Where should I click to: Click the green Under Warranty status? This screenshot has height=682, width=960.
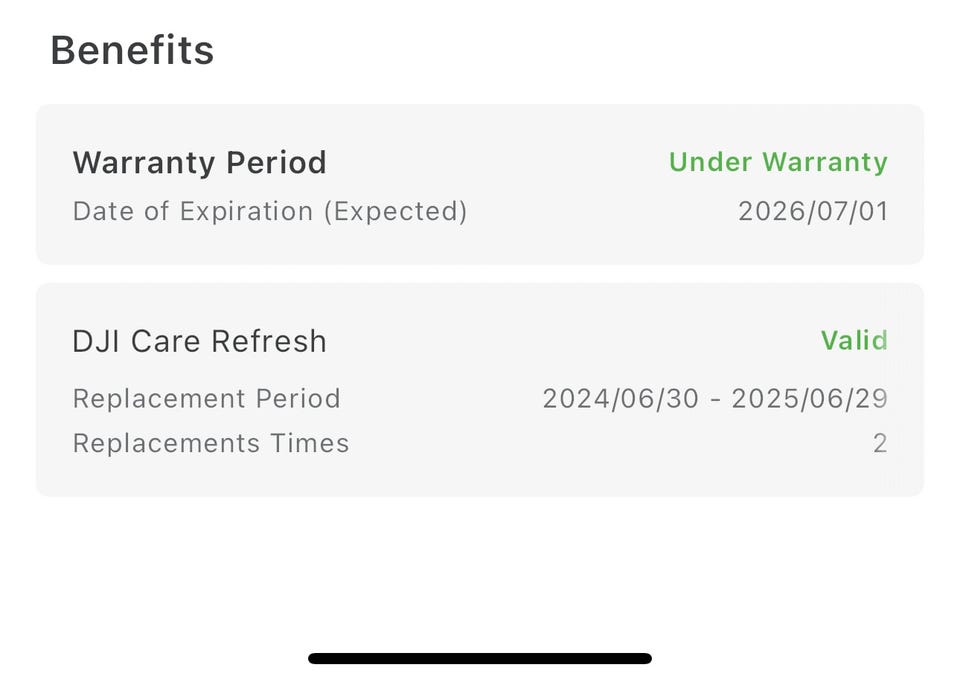[778, 162]
